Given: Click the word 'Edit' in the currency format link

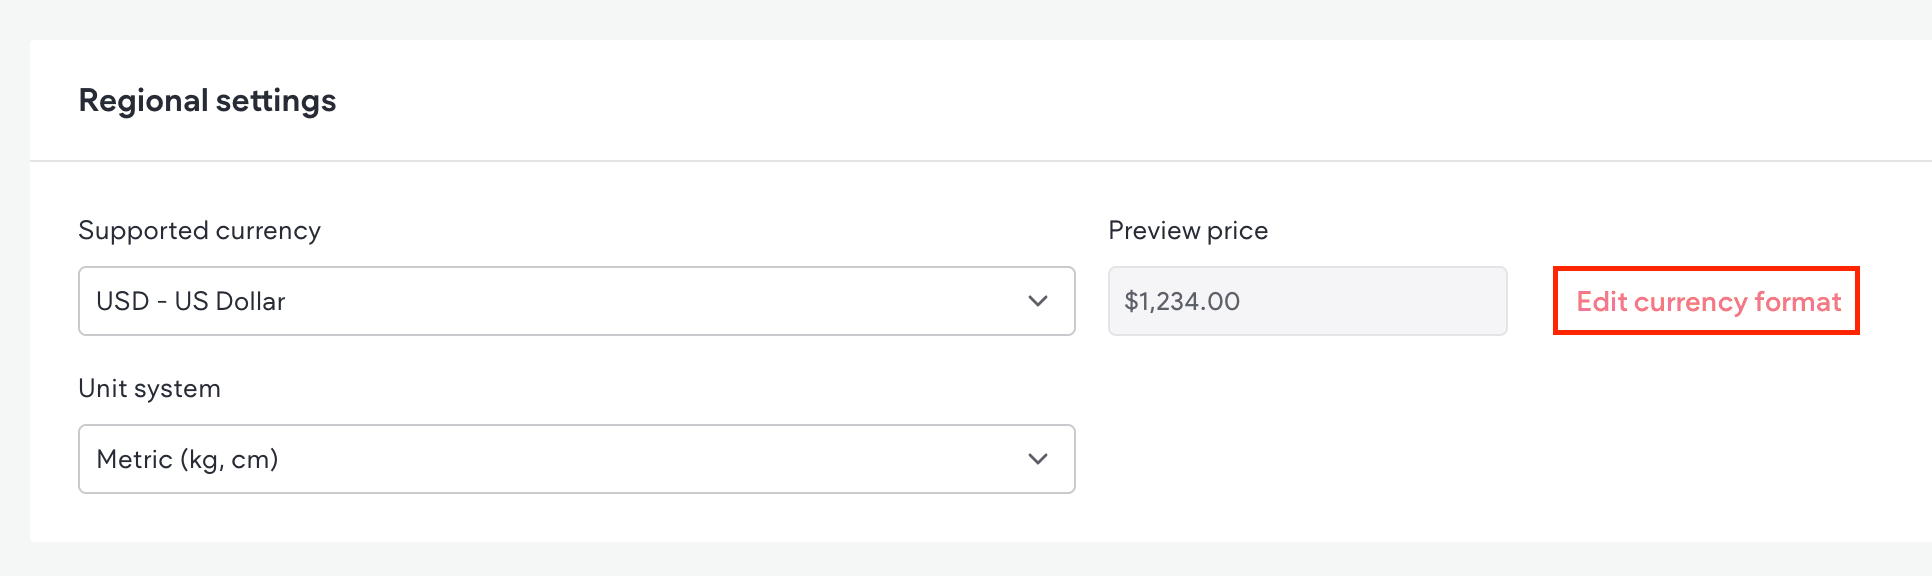Looking at the screenshot, I should tap(1602, 301).
